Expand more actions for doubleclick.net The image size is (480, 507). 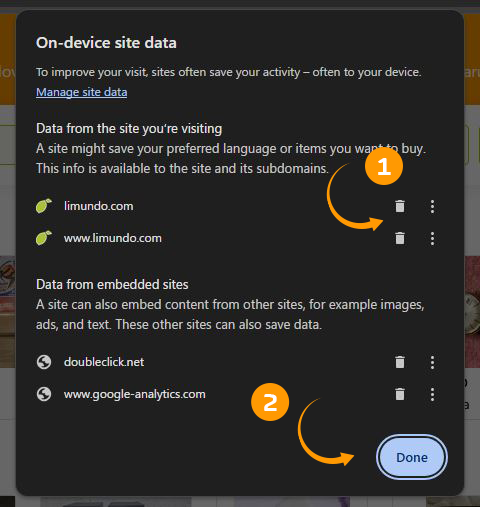[432, 362]
